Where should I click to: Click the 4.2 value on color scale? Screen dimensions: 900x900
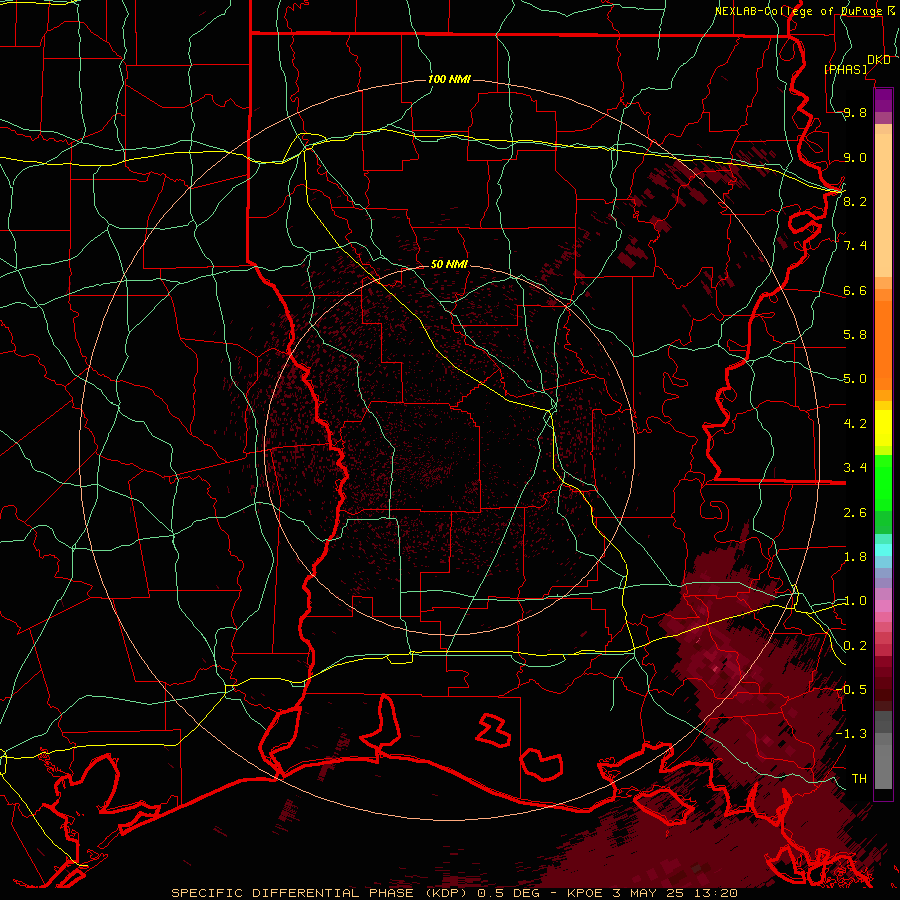[855, 424]
